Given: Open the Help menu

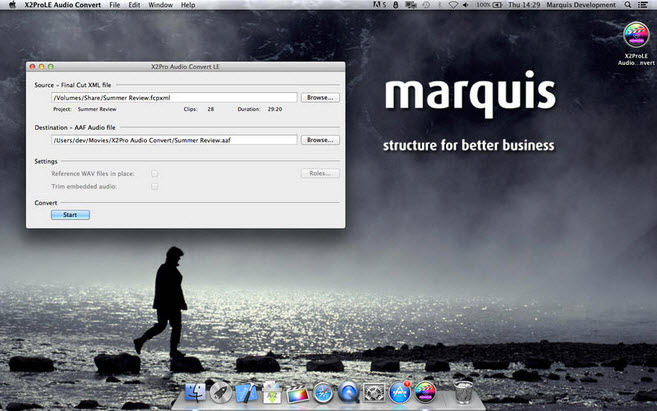Looking at the screenshot, I should tap(188, 5).
